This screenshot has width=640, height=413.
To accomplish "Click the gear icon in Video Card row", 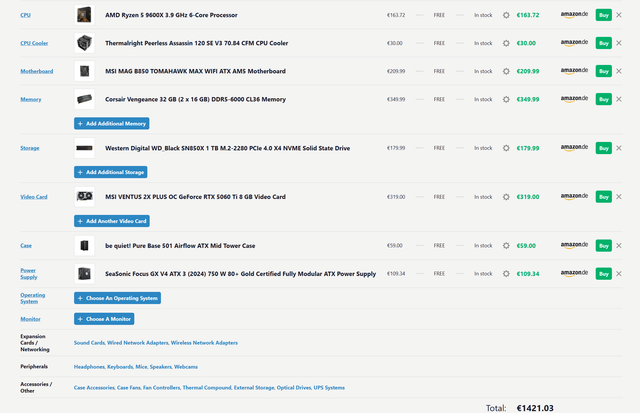I will (x=506, y=197).
